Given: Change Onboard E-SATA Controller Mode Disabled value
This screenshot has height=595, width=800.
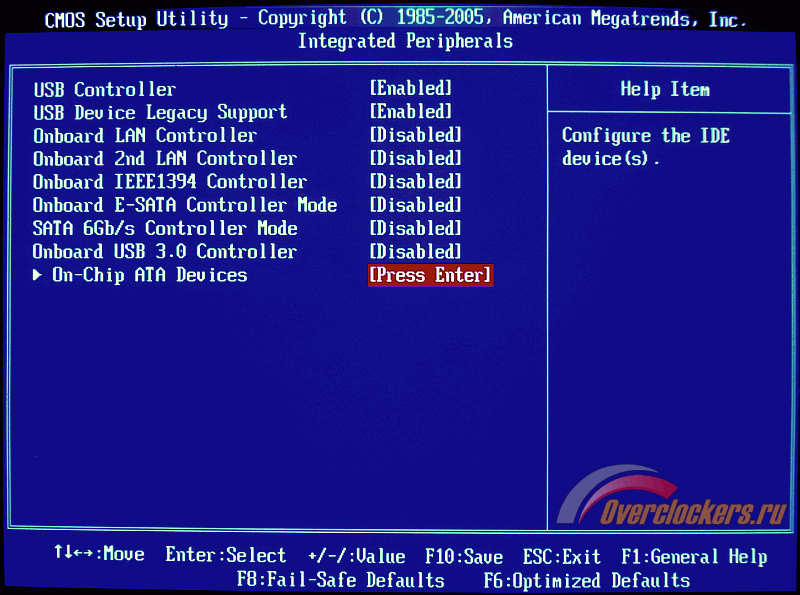Looking at the screenshot, I should tap(415, 205).
